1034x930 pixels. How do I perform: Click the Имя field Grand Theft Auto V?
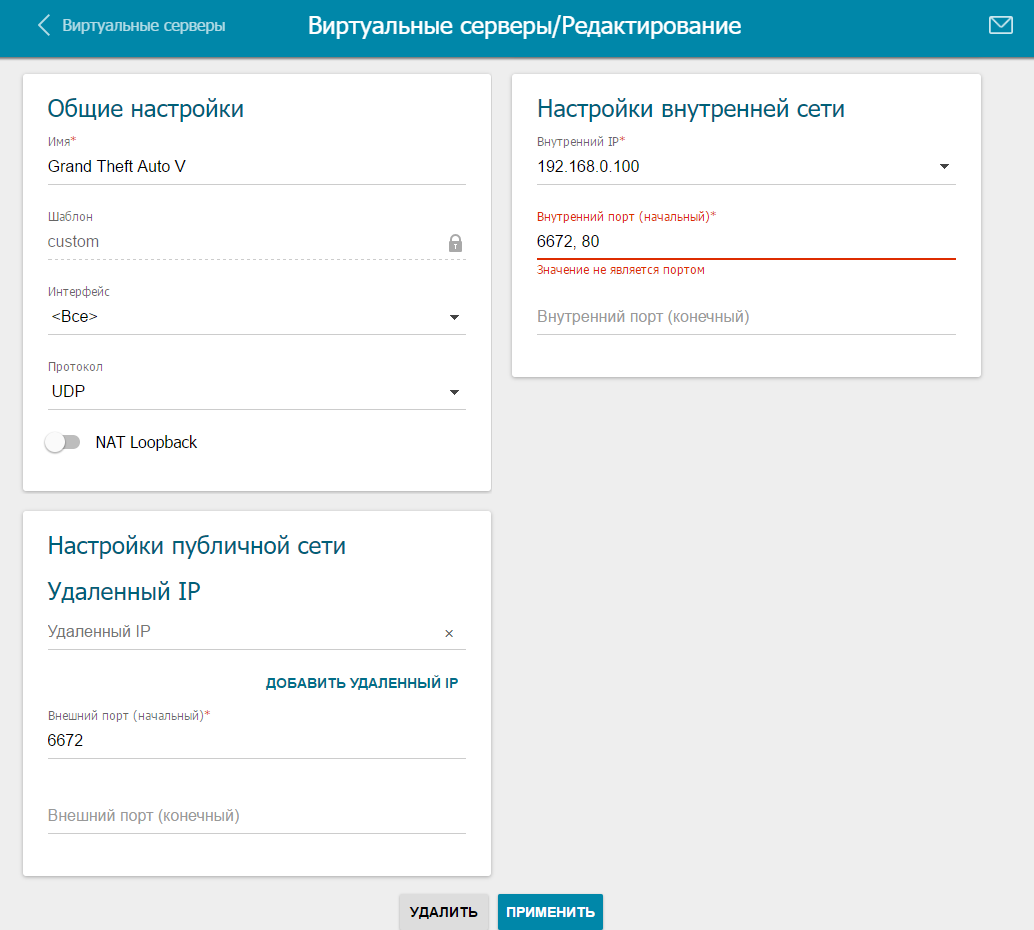(x=257, y=166)
